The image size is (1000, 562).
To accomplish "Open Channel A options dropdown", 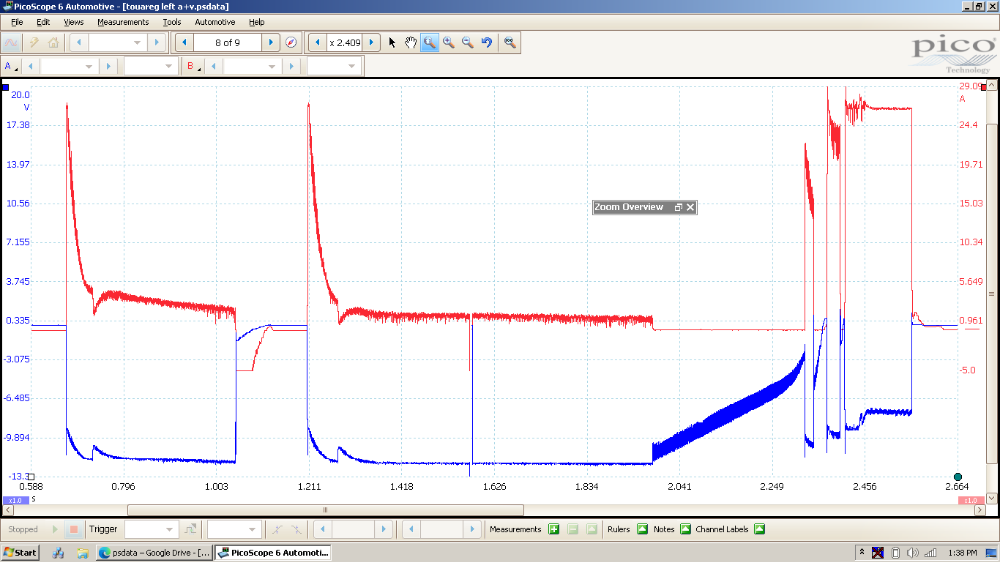I will point(11,66).
